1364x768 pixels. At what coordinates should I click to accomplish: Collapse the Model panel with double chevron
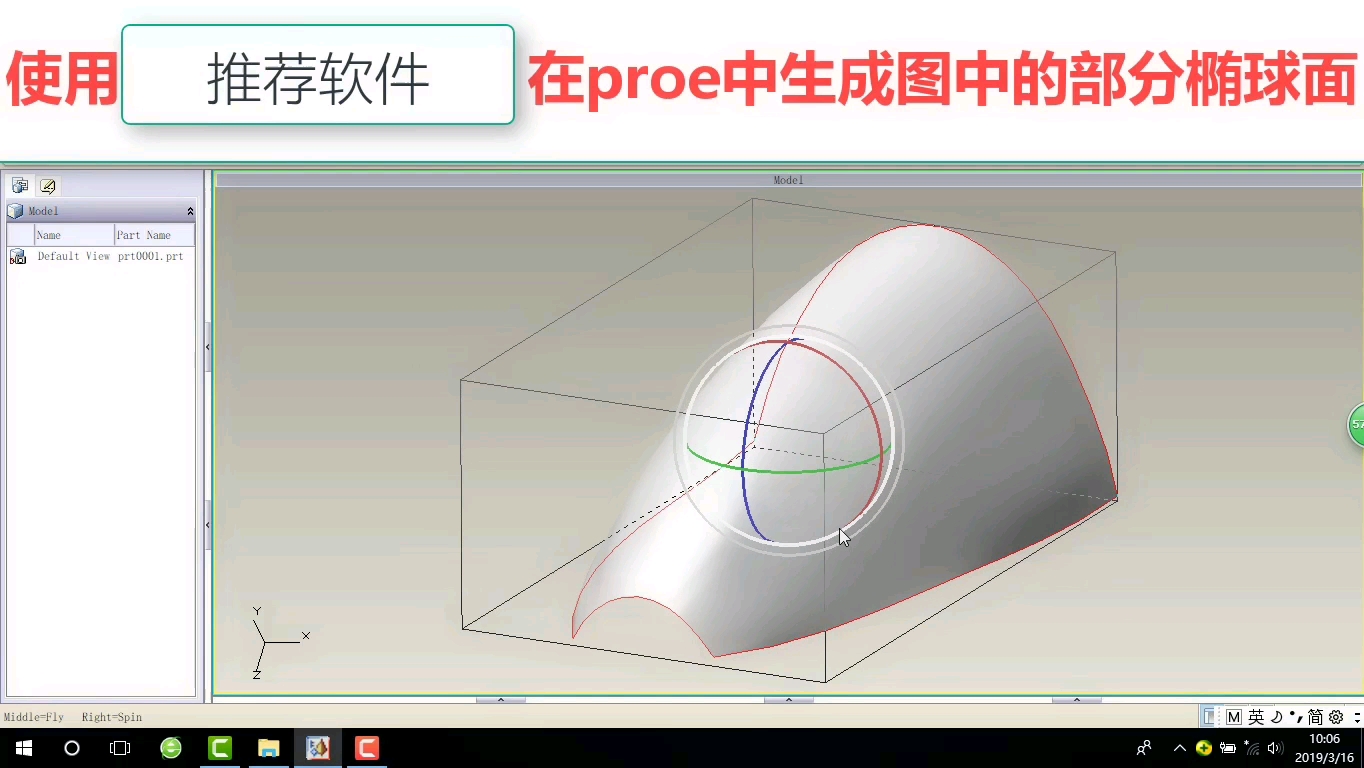[190, 211]
